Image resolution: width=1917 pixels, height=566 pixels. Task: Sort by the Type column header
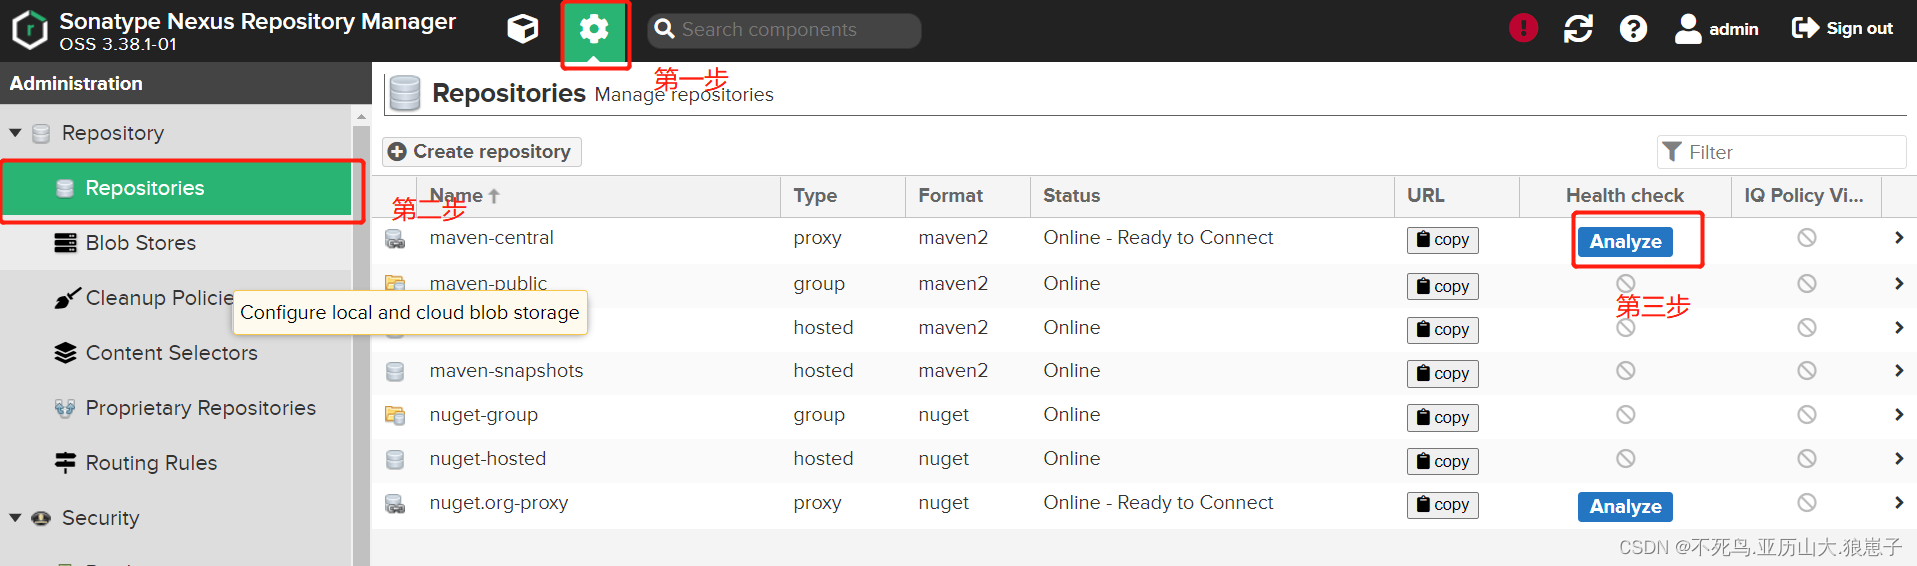coord(842,196)
